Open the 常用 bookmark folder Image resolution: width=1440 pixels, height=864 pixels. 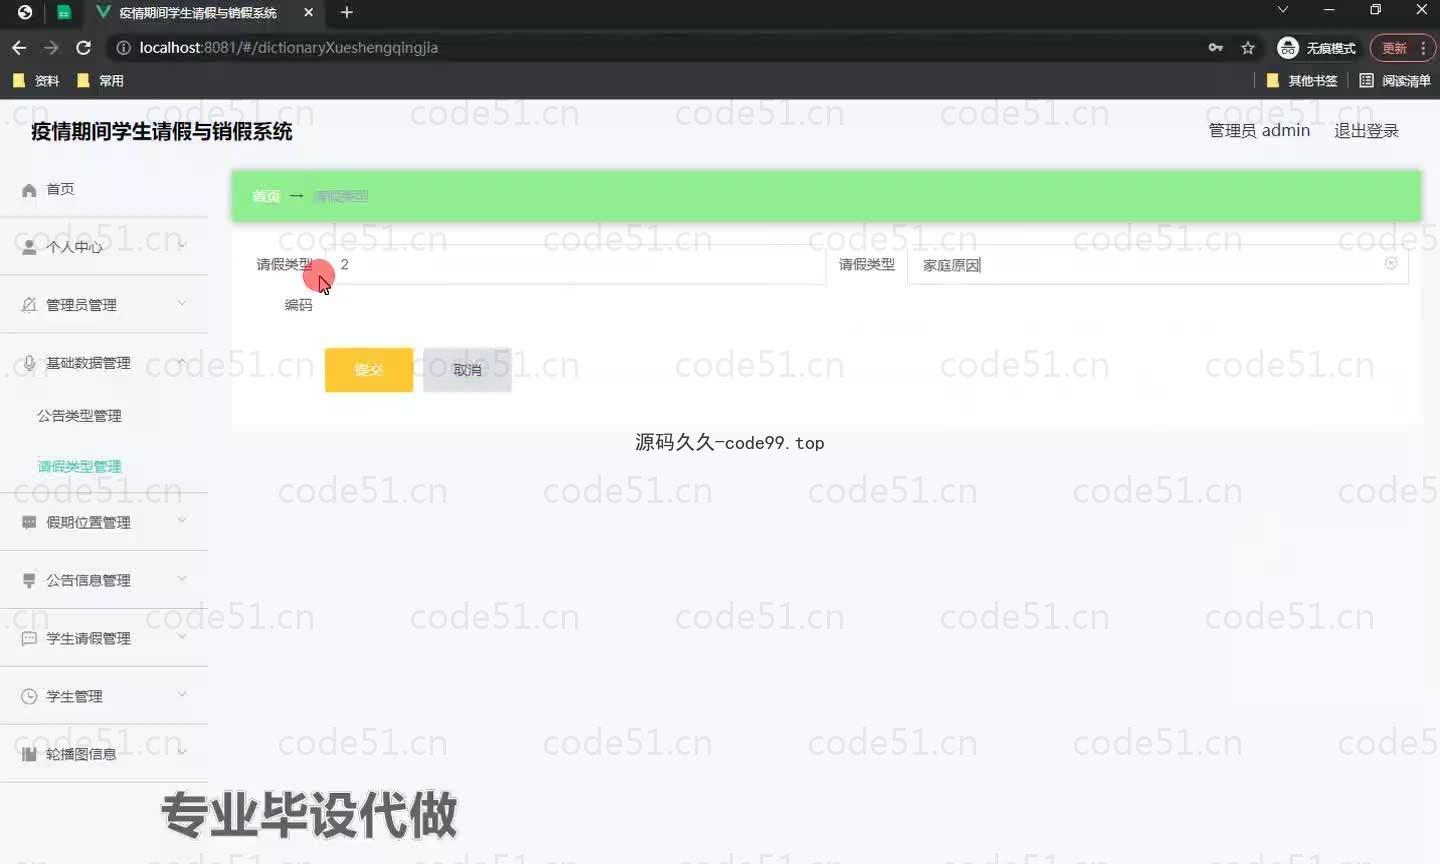(100, 80)
